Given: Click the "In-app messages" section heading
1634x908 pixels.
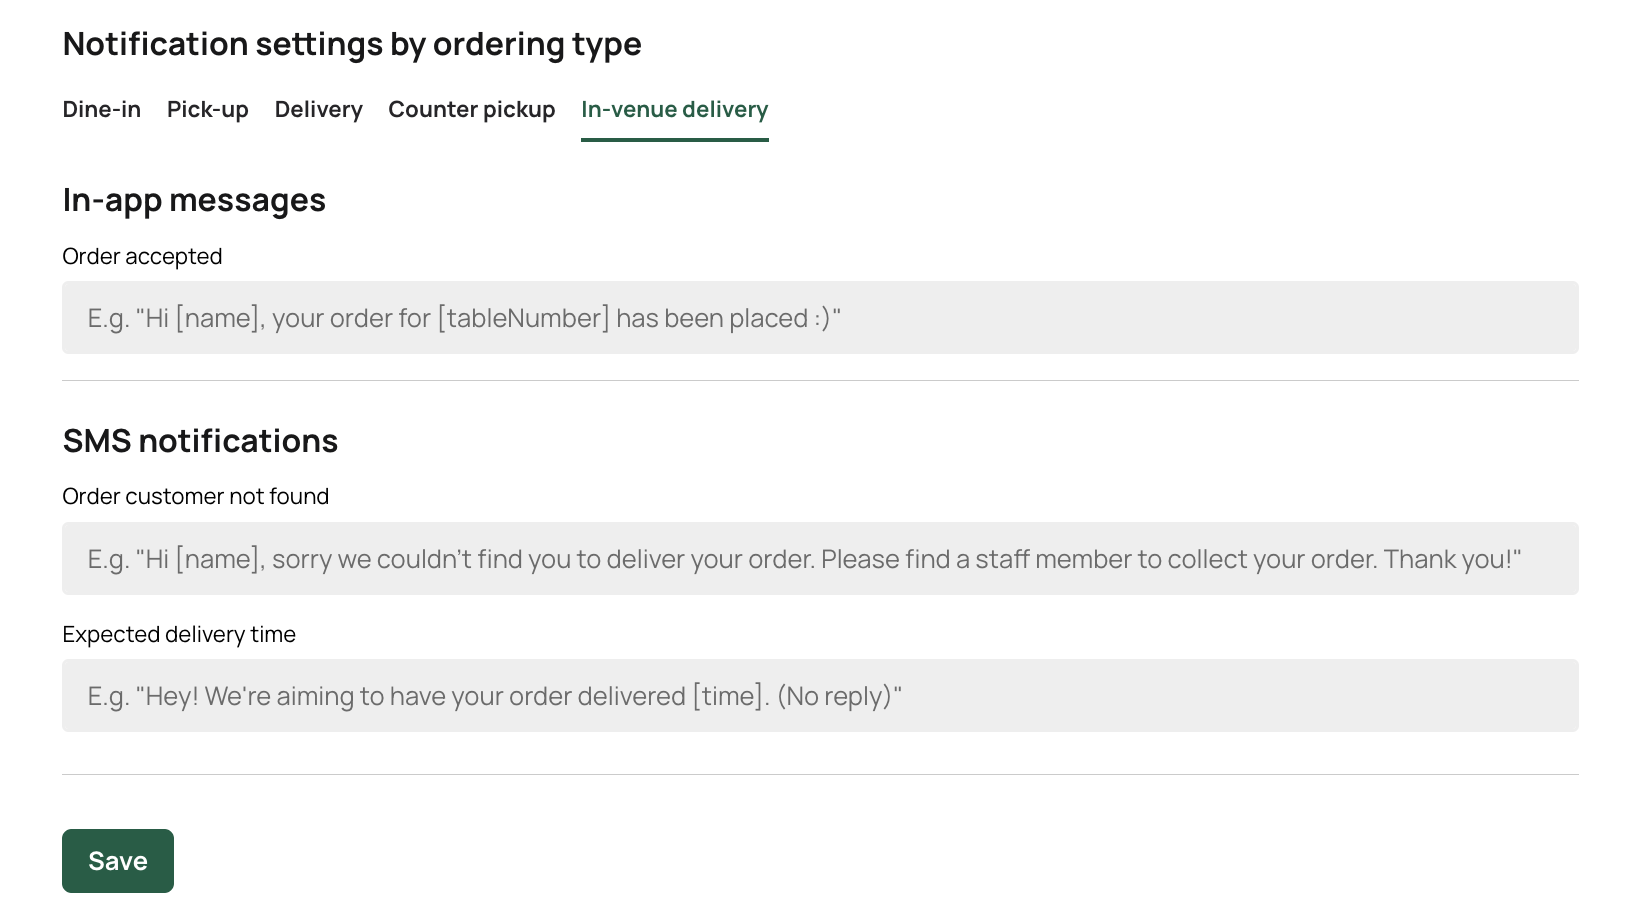Looking at the screenshot, I should coord(194,201).
